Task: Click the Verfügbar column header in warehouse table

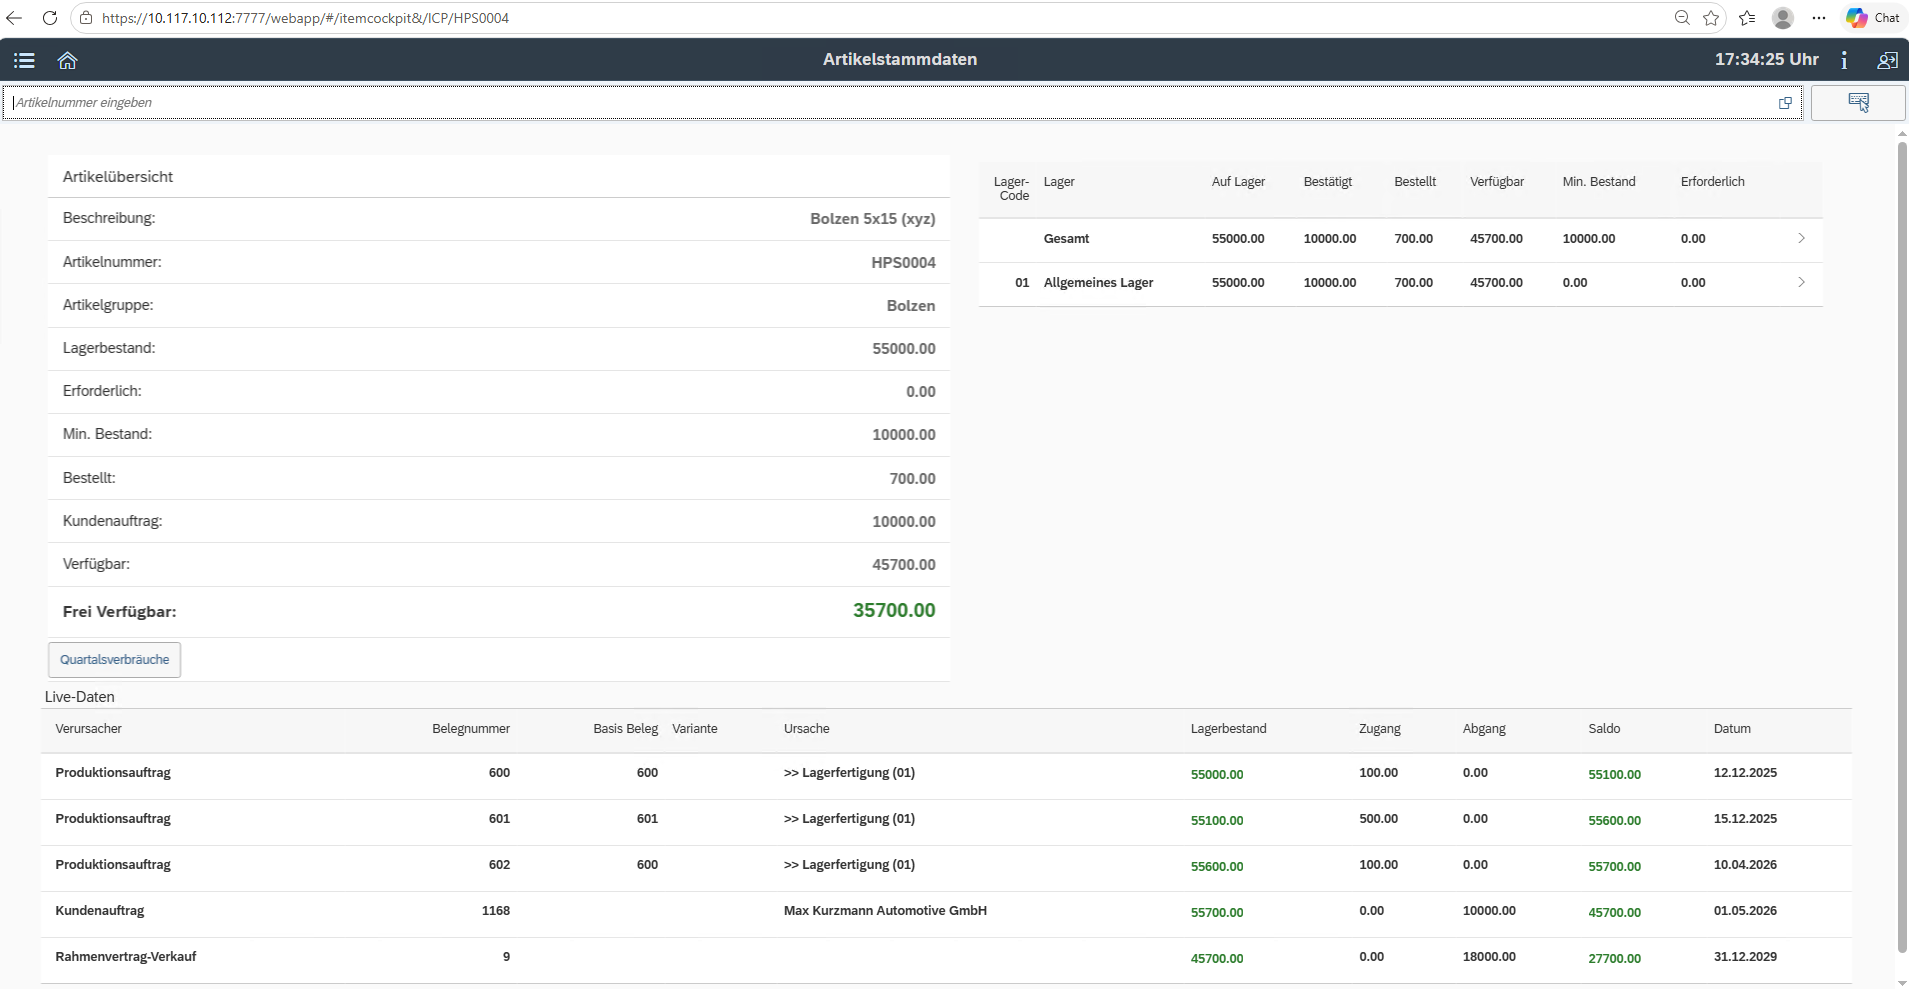Action: (1497, 182)
